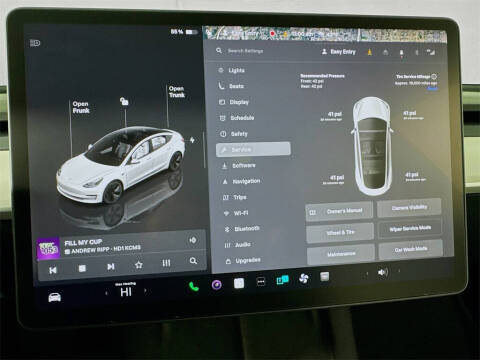The height and width of the screenshot is (360, 480).
Task: Tap blue Reset link under tire mileage
Action: (432, 89)
